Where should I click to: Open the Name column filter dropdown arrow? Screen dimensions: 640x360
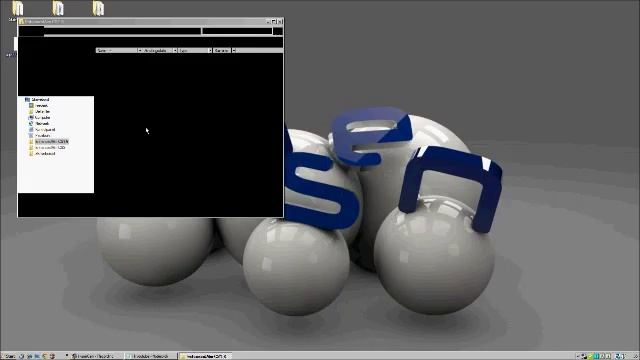[x=140, y=50]
